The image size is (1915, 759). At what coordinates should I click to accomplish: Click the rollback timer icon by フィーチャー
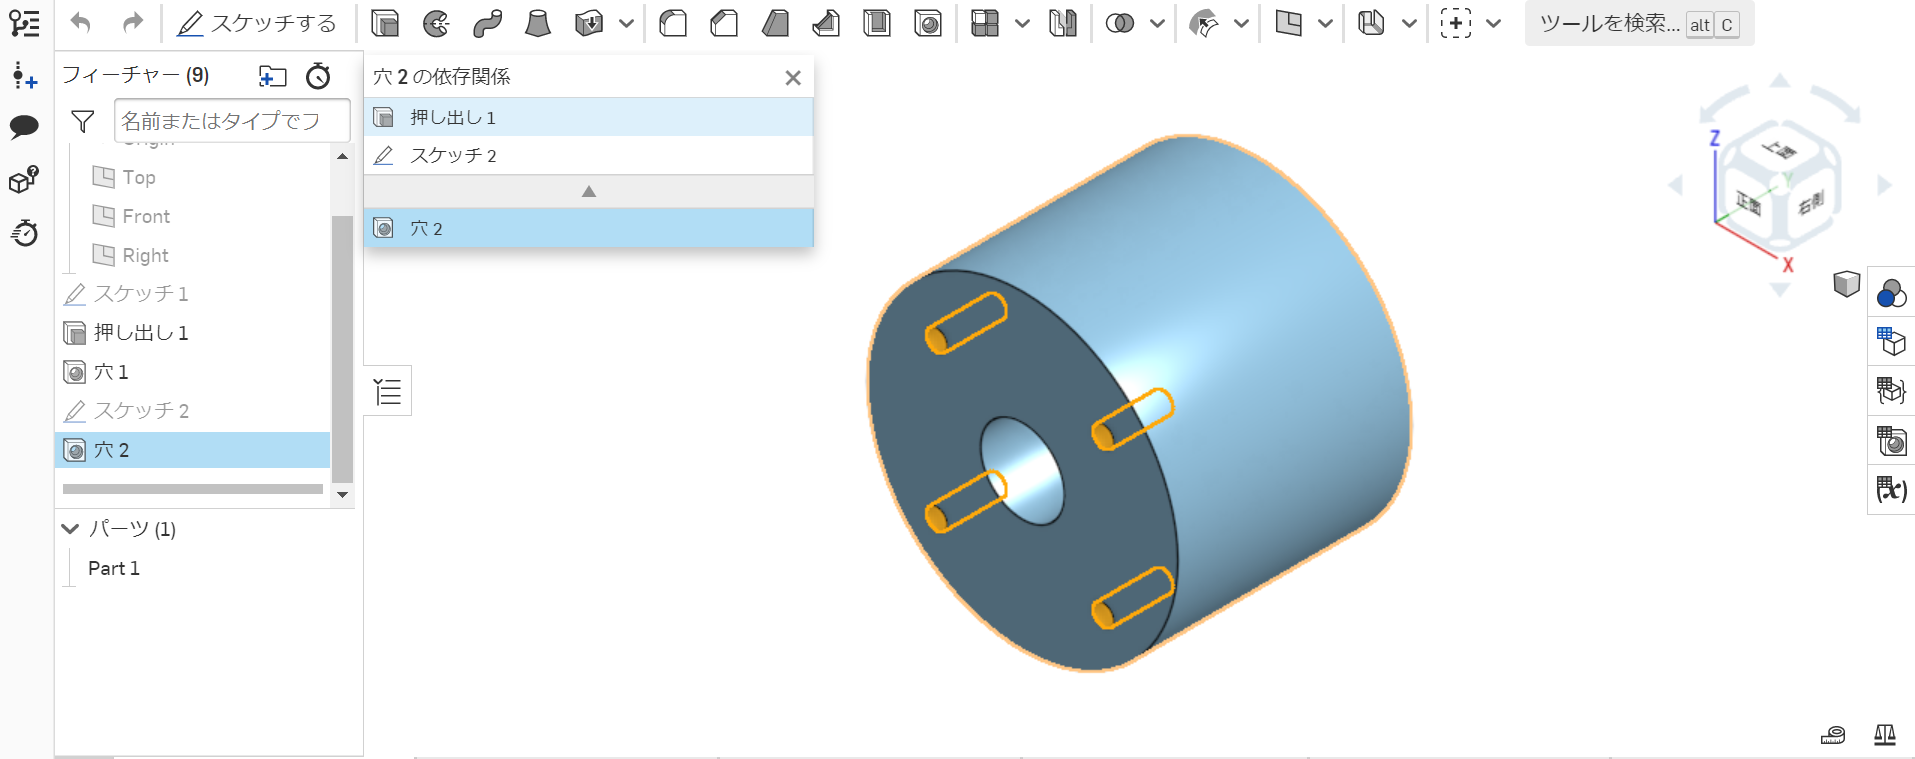(x=318, y=76)
